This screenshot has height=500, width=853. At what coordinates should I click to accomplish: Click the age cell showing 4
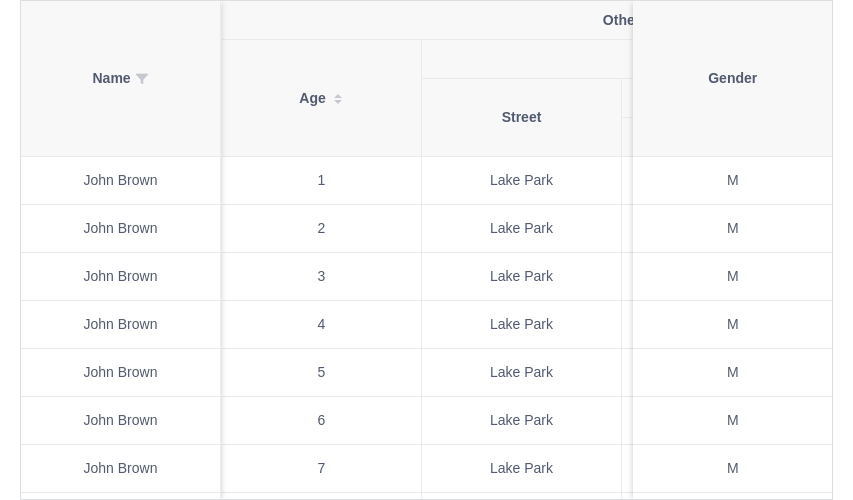click(x=321, y=324)
